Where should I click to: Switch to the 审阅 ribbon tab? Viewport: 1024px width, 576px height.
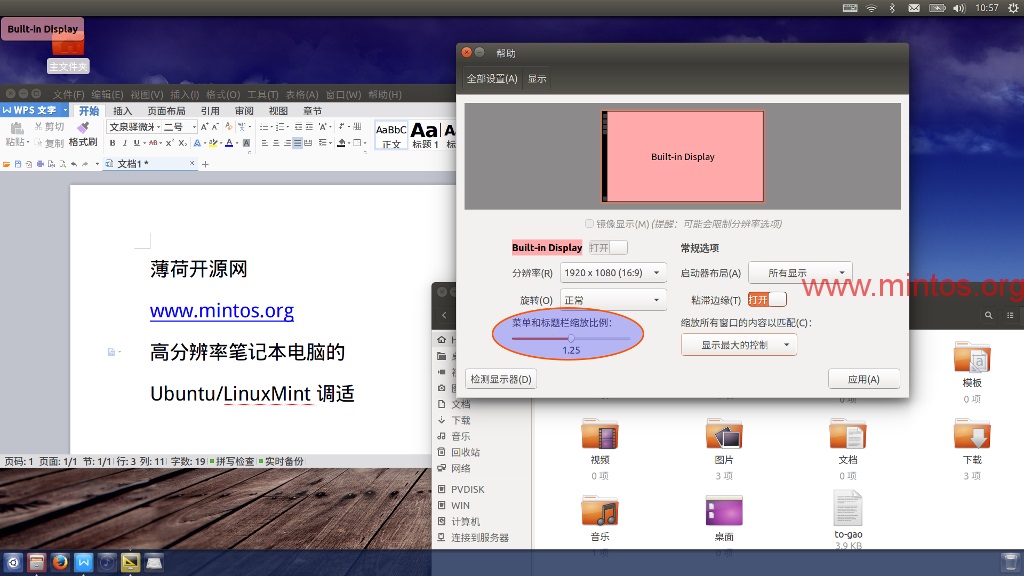244,111
